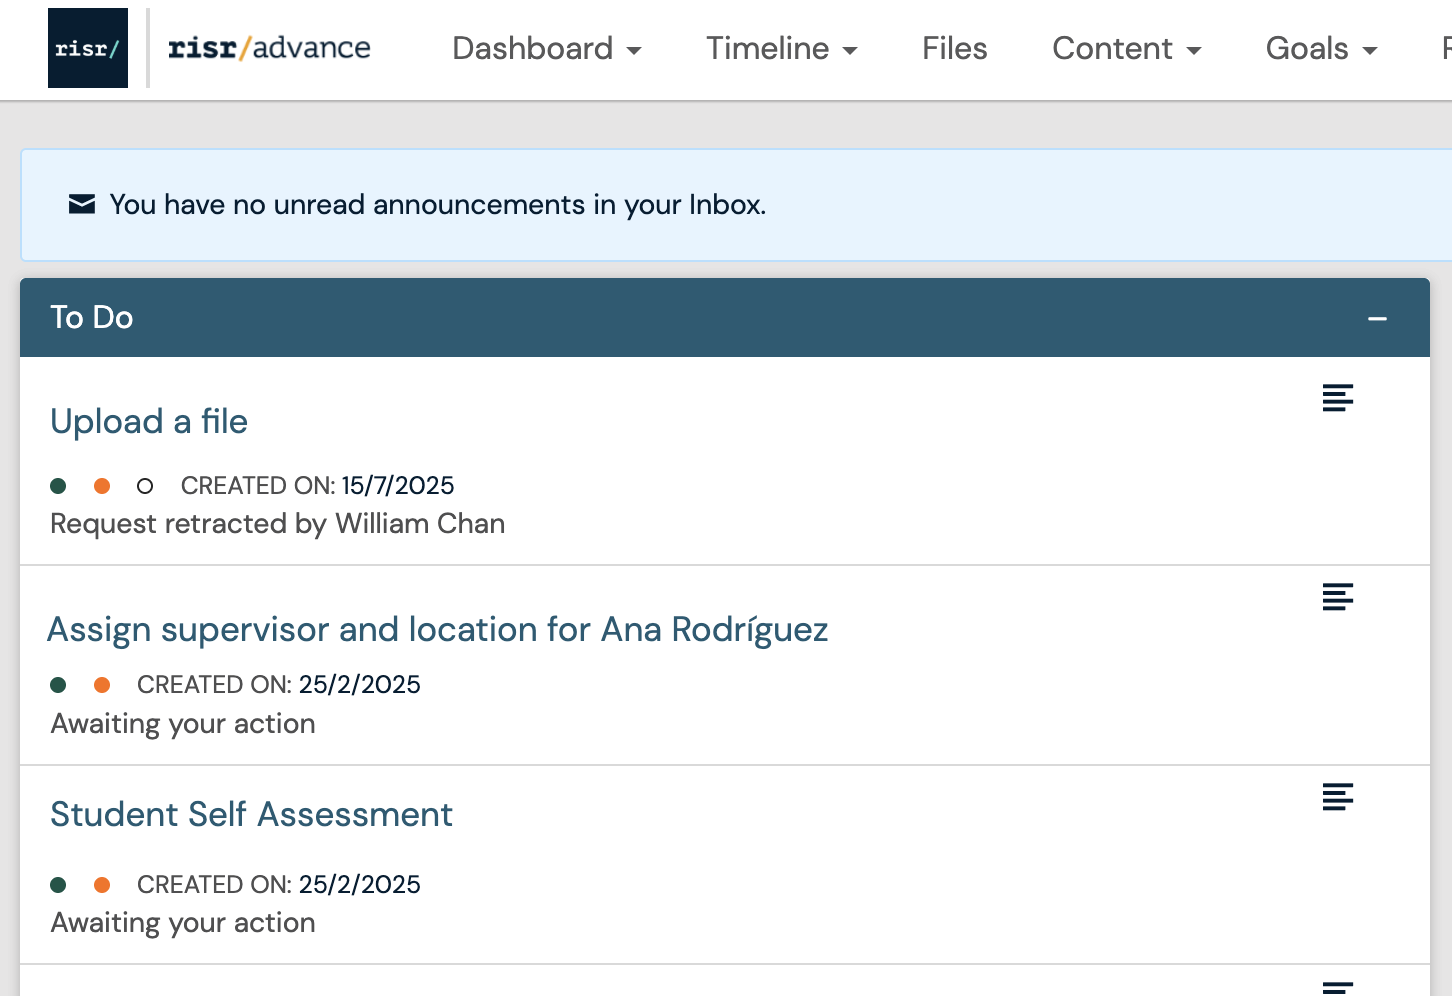1452x996 pixels.
Task: Open the Files menu item
Action: click(953, 48)
